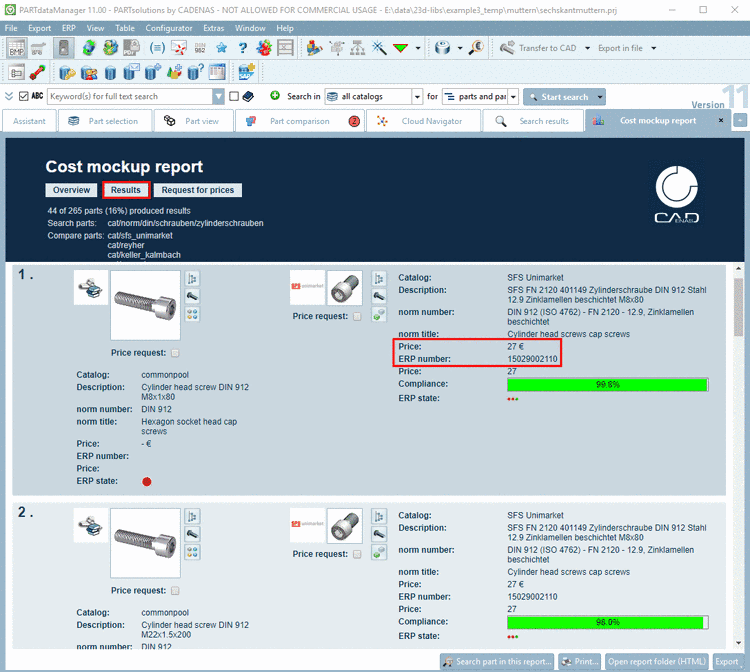This screenshot has width=750, height=672.
Task: Click the report vertical scrollbar thumb
Action: tap(739, 307)
